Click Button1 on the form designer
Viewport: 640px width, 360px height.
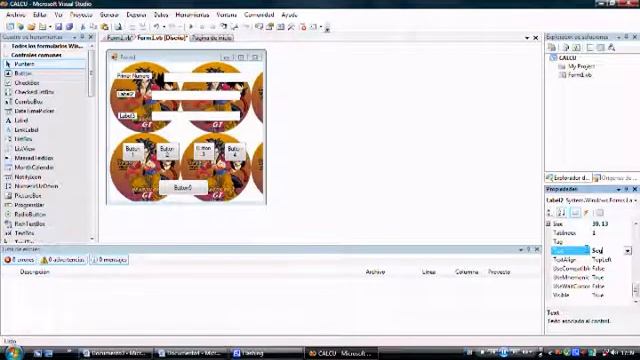click(132, 152)
